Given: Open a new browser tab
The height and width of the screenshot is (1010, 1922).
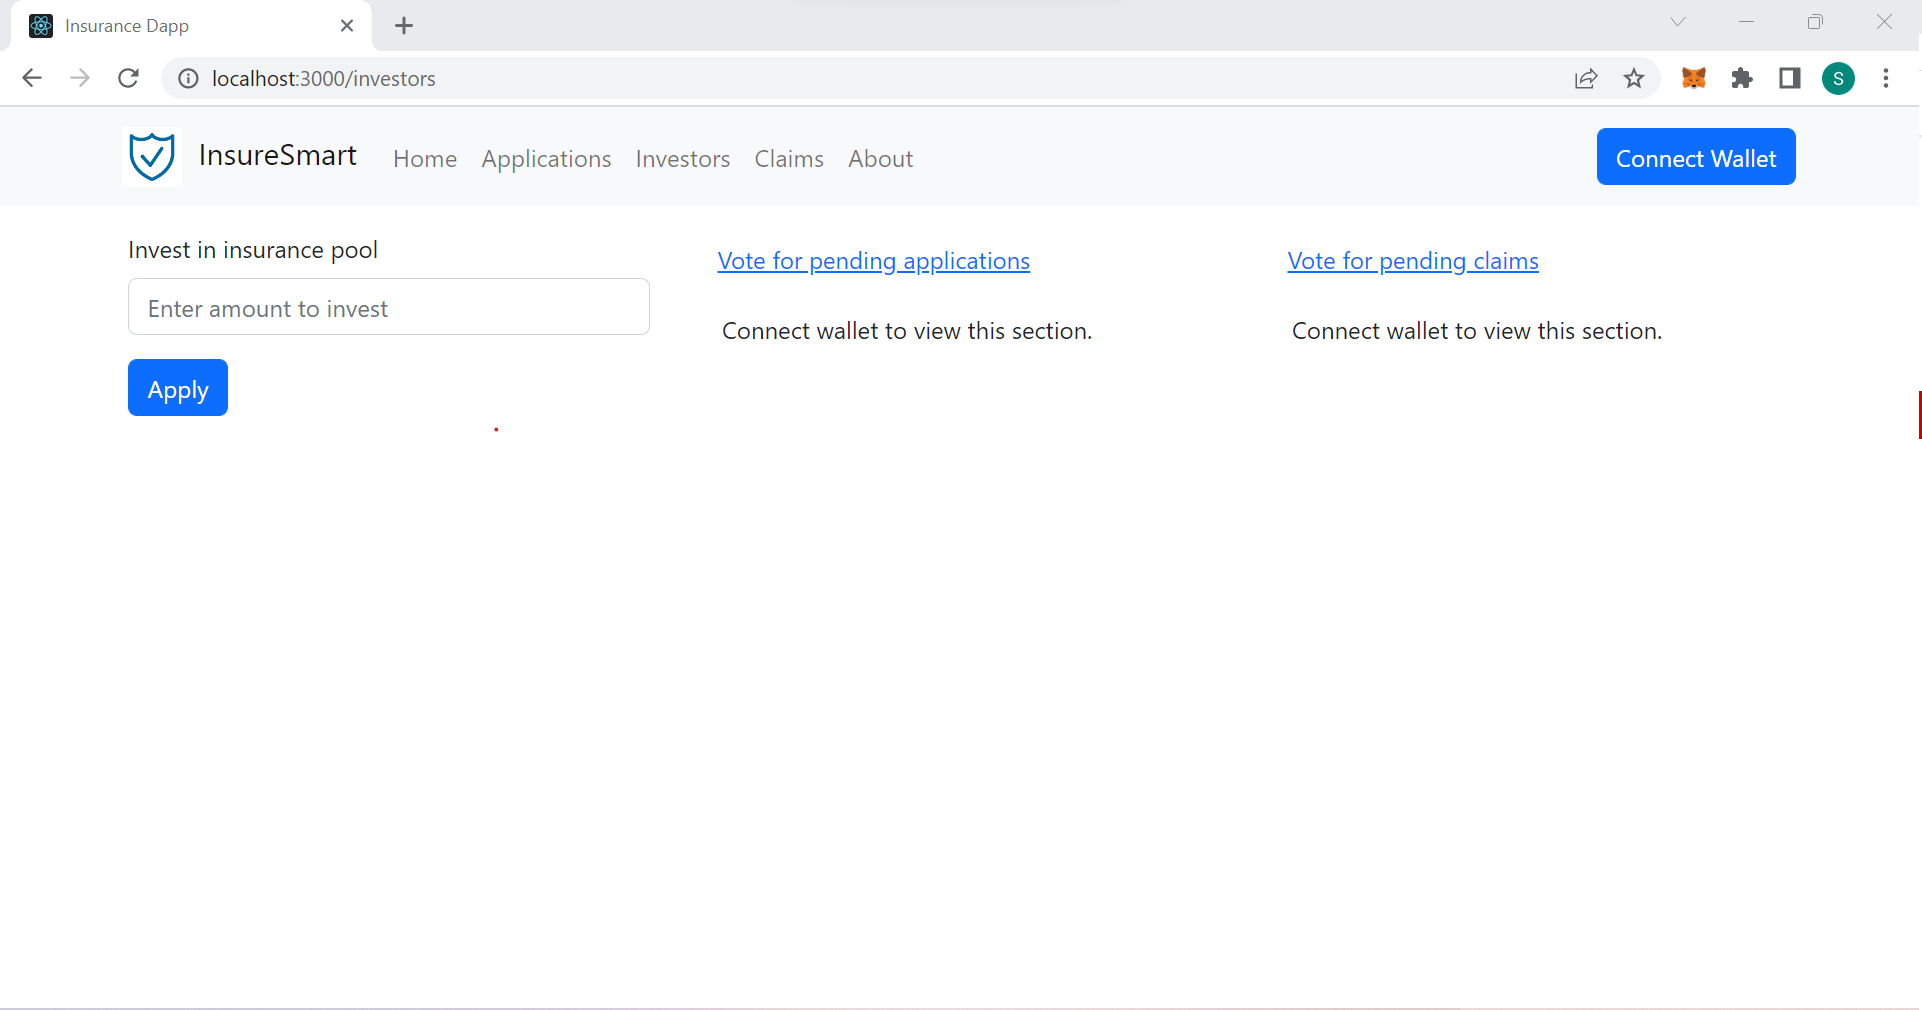Looking at the screenshot, I should pyautogui.click(x=404, y=26).
